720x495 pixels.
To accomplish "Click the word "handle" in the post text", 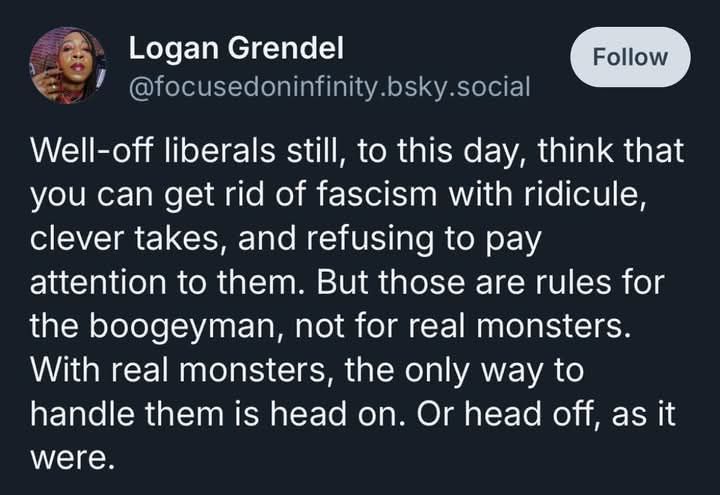I will (x=82, y=414).
